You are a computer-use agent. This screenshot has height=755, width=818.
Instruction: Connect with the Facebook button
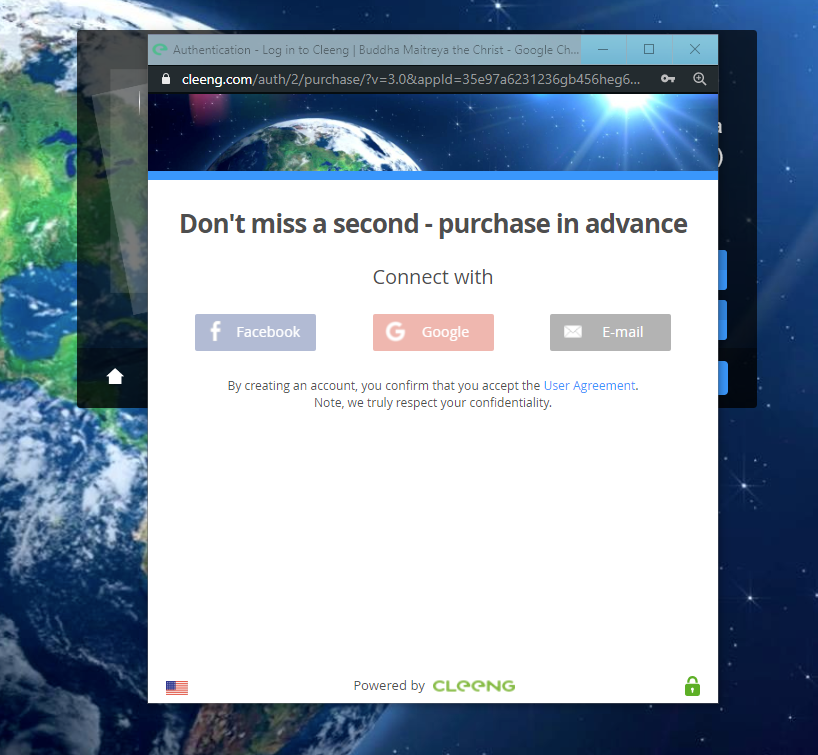[x=255, y=332]
